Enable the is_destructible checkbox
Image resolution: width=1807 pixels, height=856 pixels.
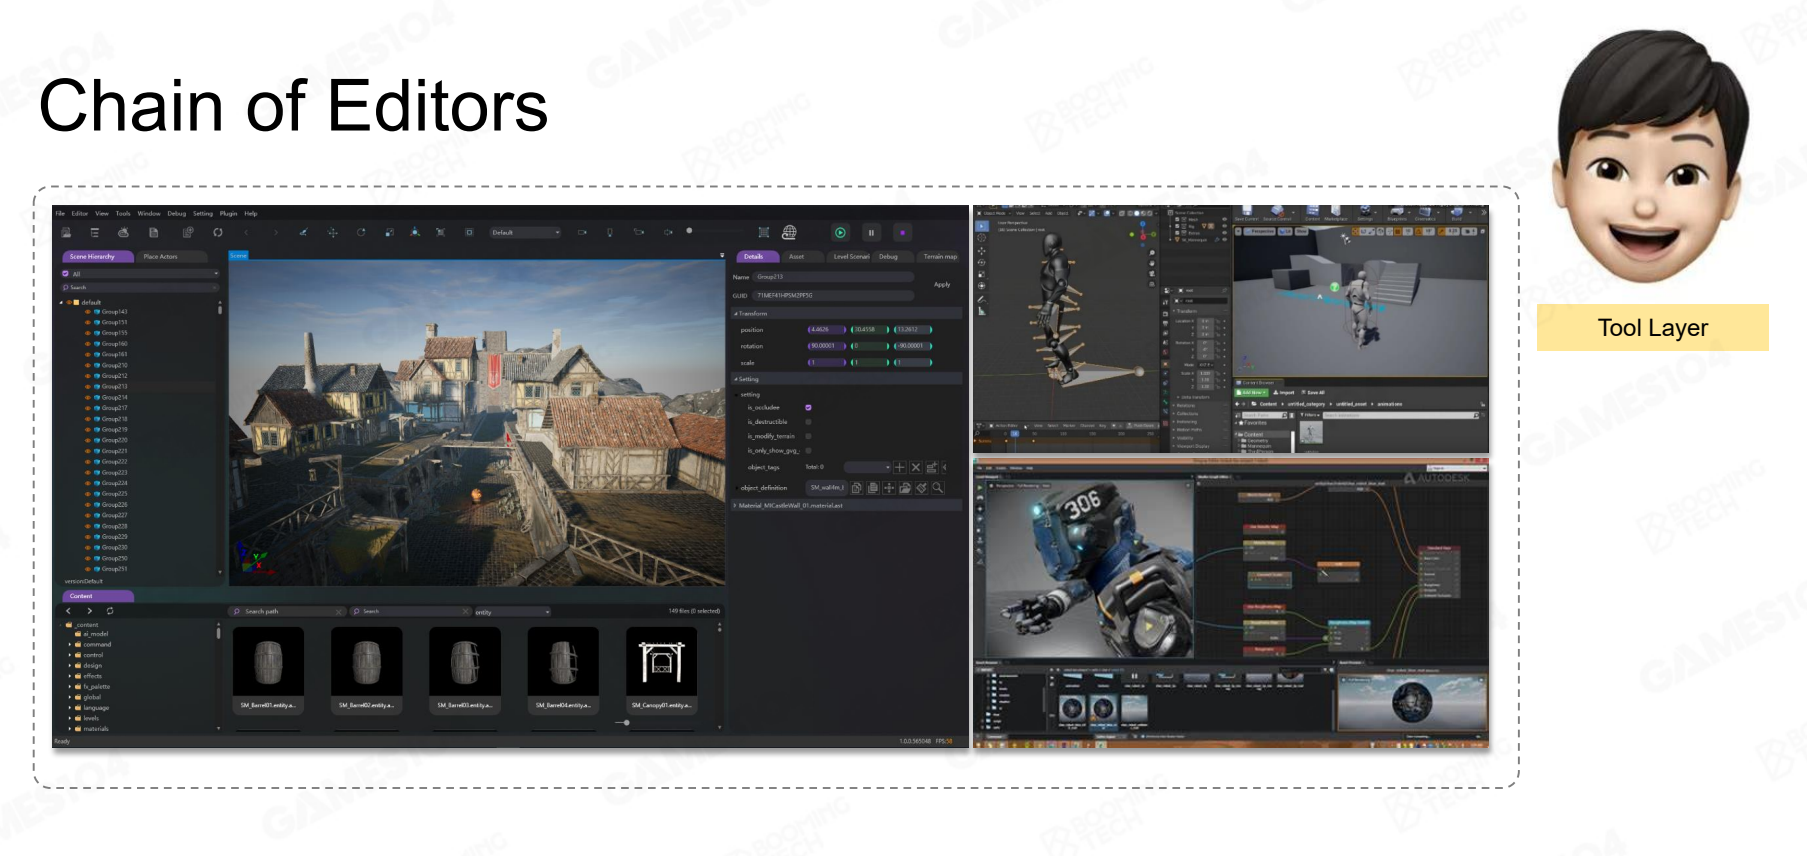(808, 422)
